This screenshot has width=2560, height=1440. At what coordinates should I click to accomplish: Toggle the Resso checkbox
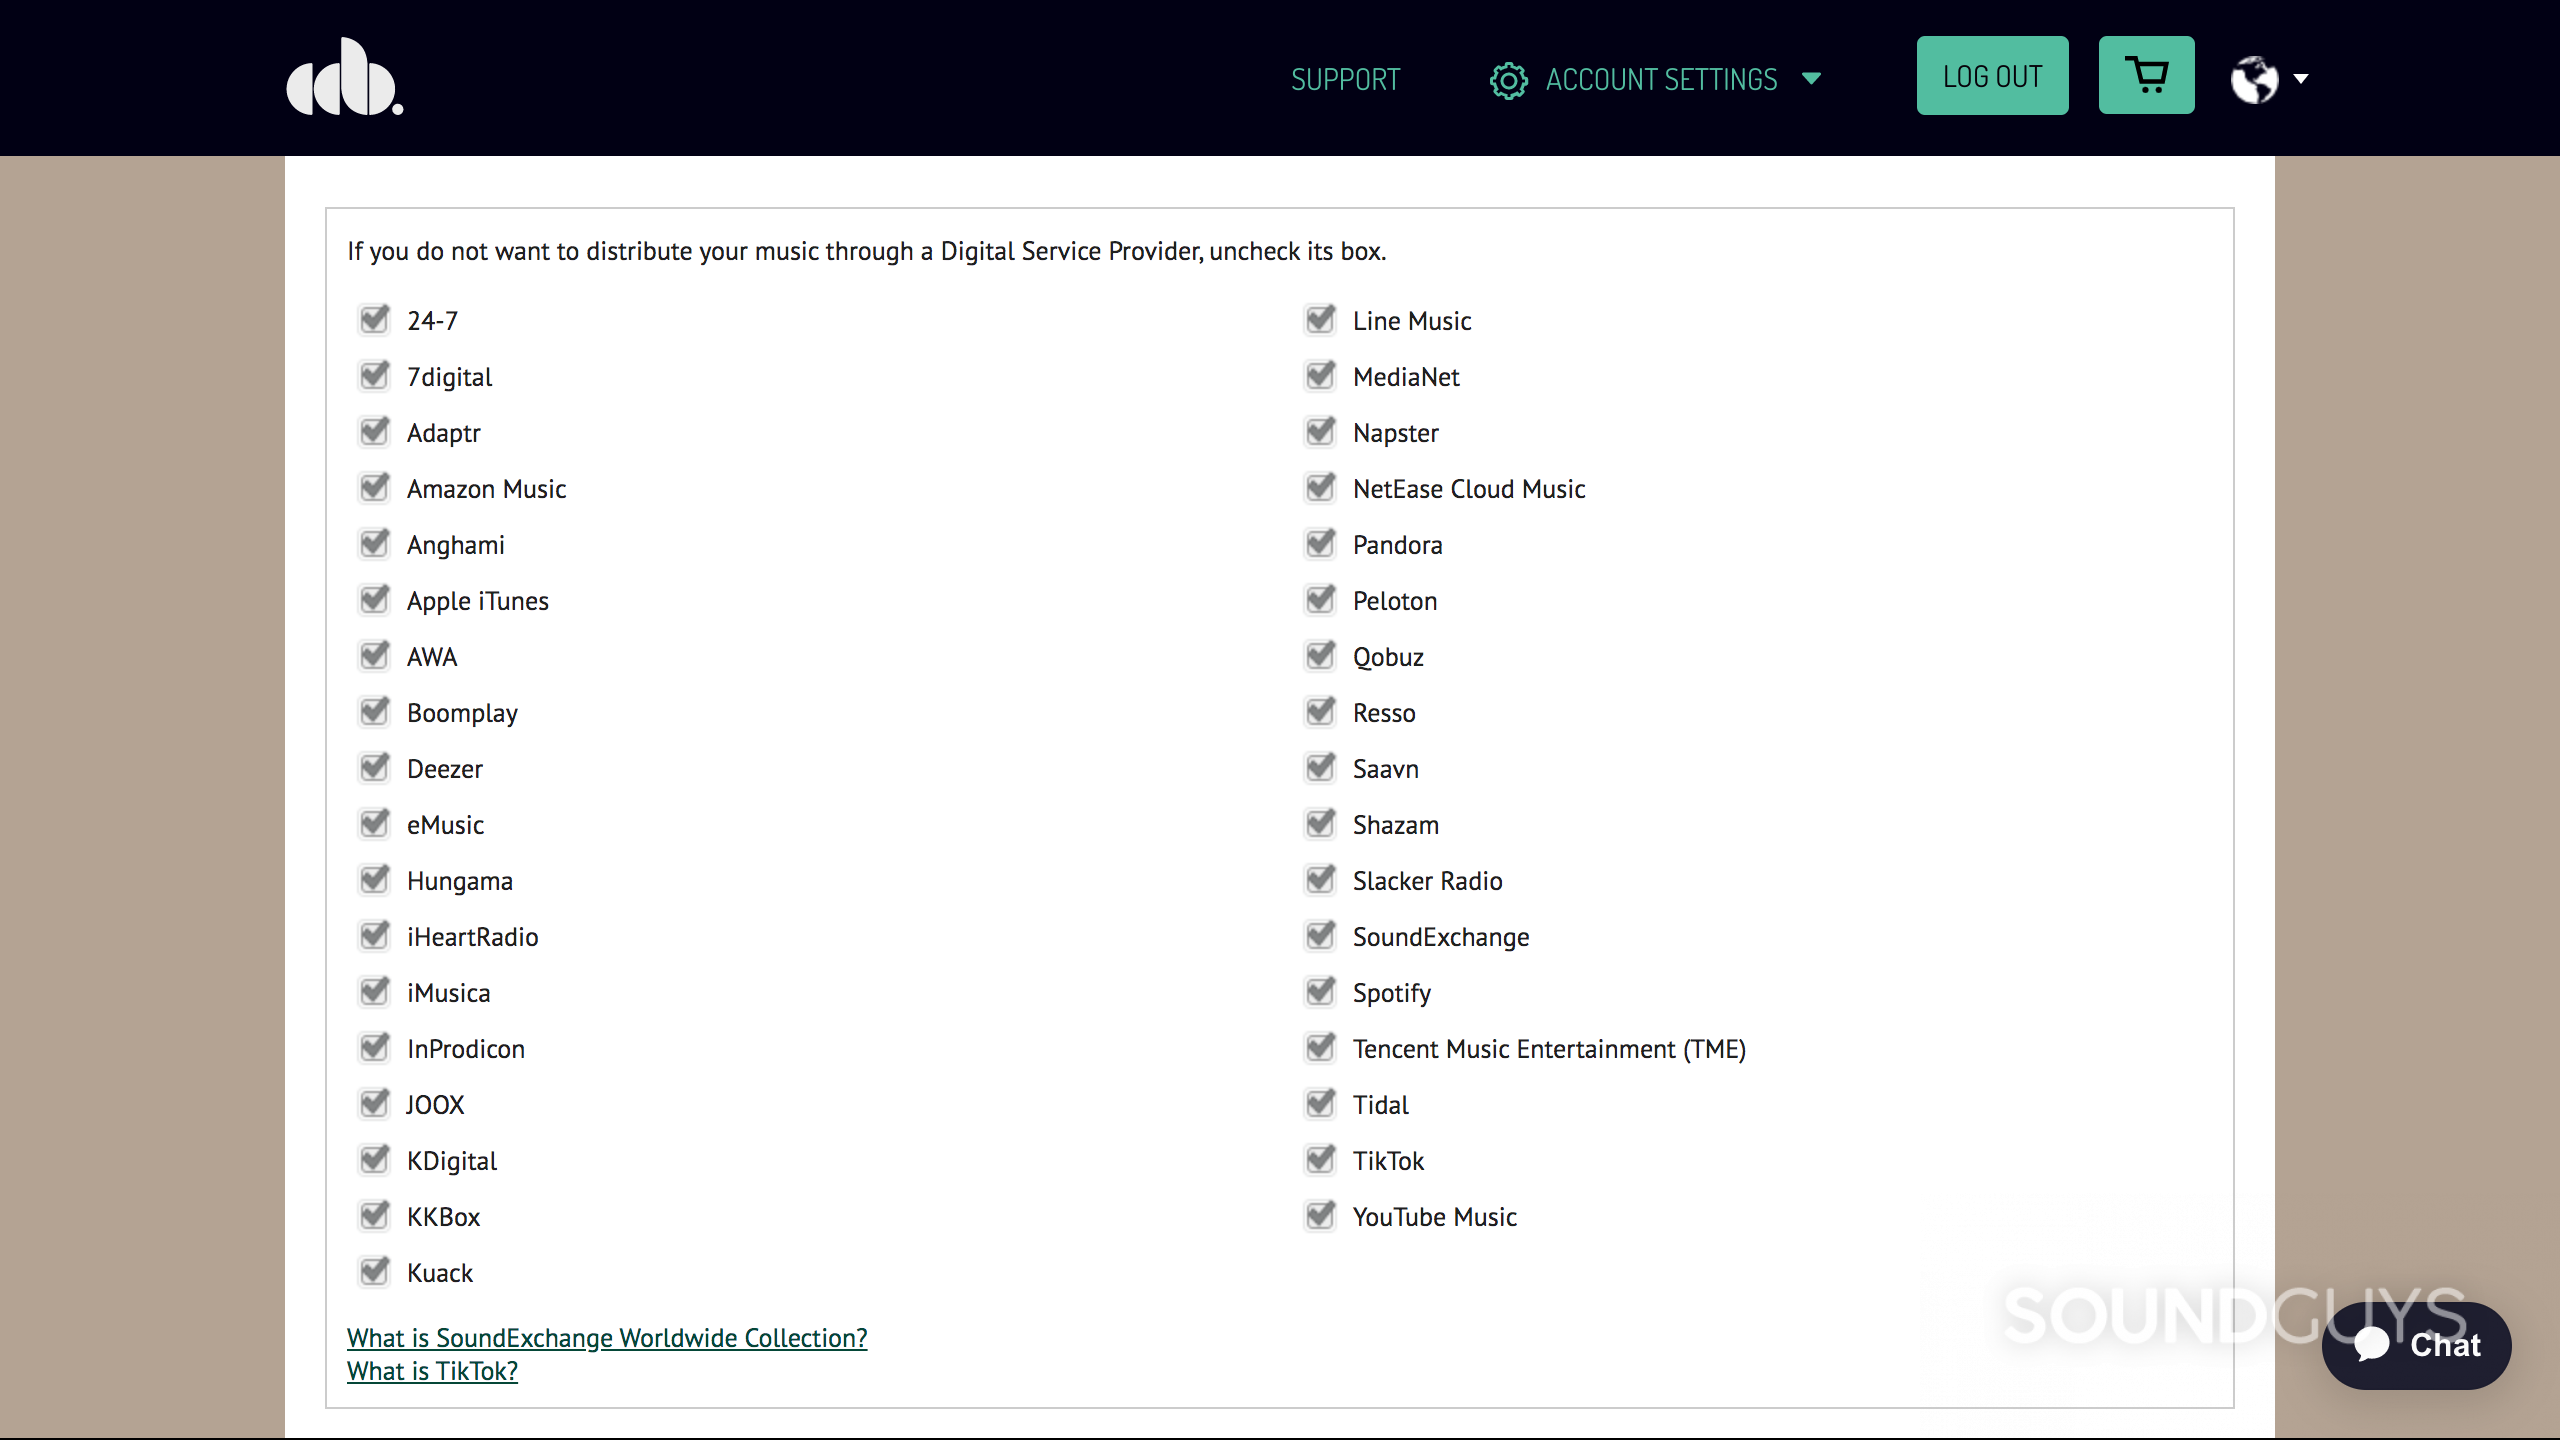pyautogui.click(x=1320, y=711)
